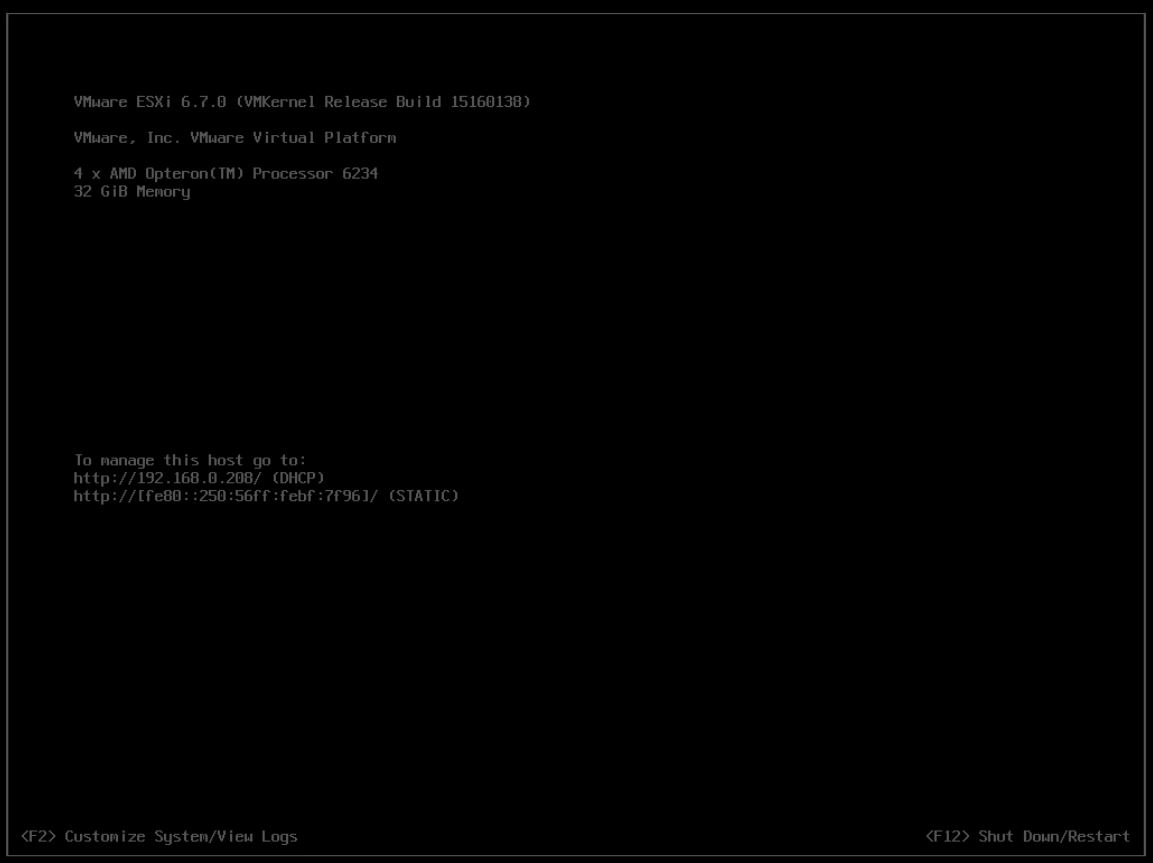Click the (STATIC) label beside the IPv6 address
The height and width of the screenshot is (863, 1153).
coord(424,495)
